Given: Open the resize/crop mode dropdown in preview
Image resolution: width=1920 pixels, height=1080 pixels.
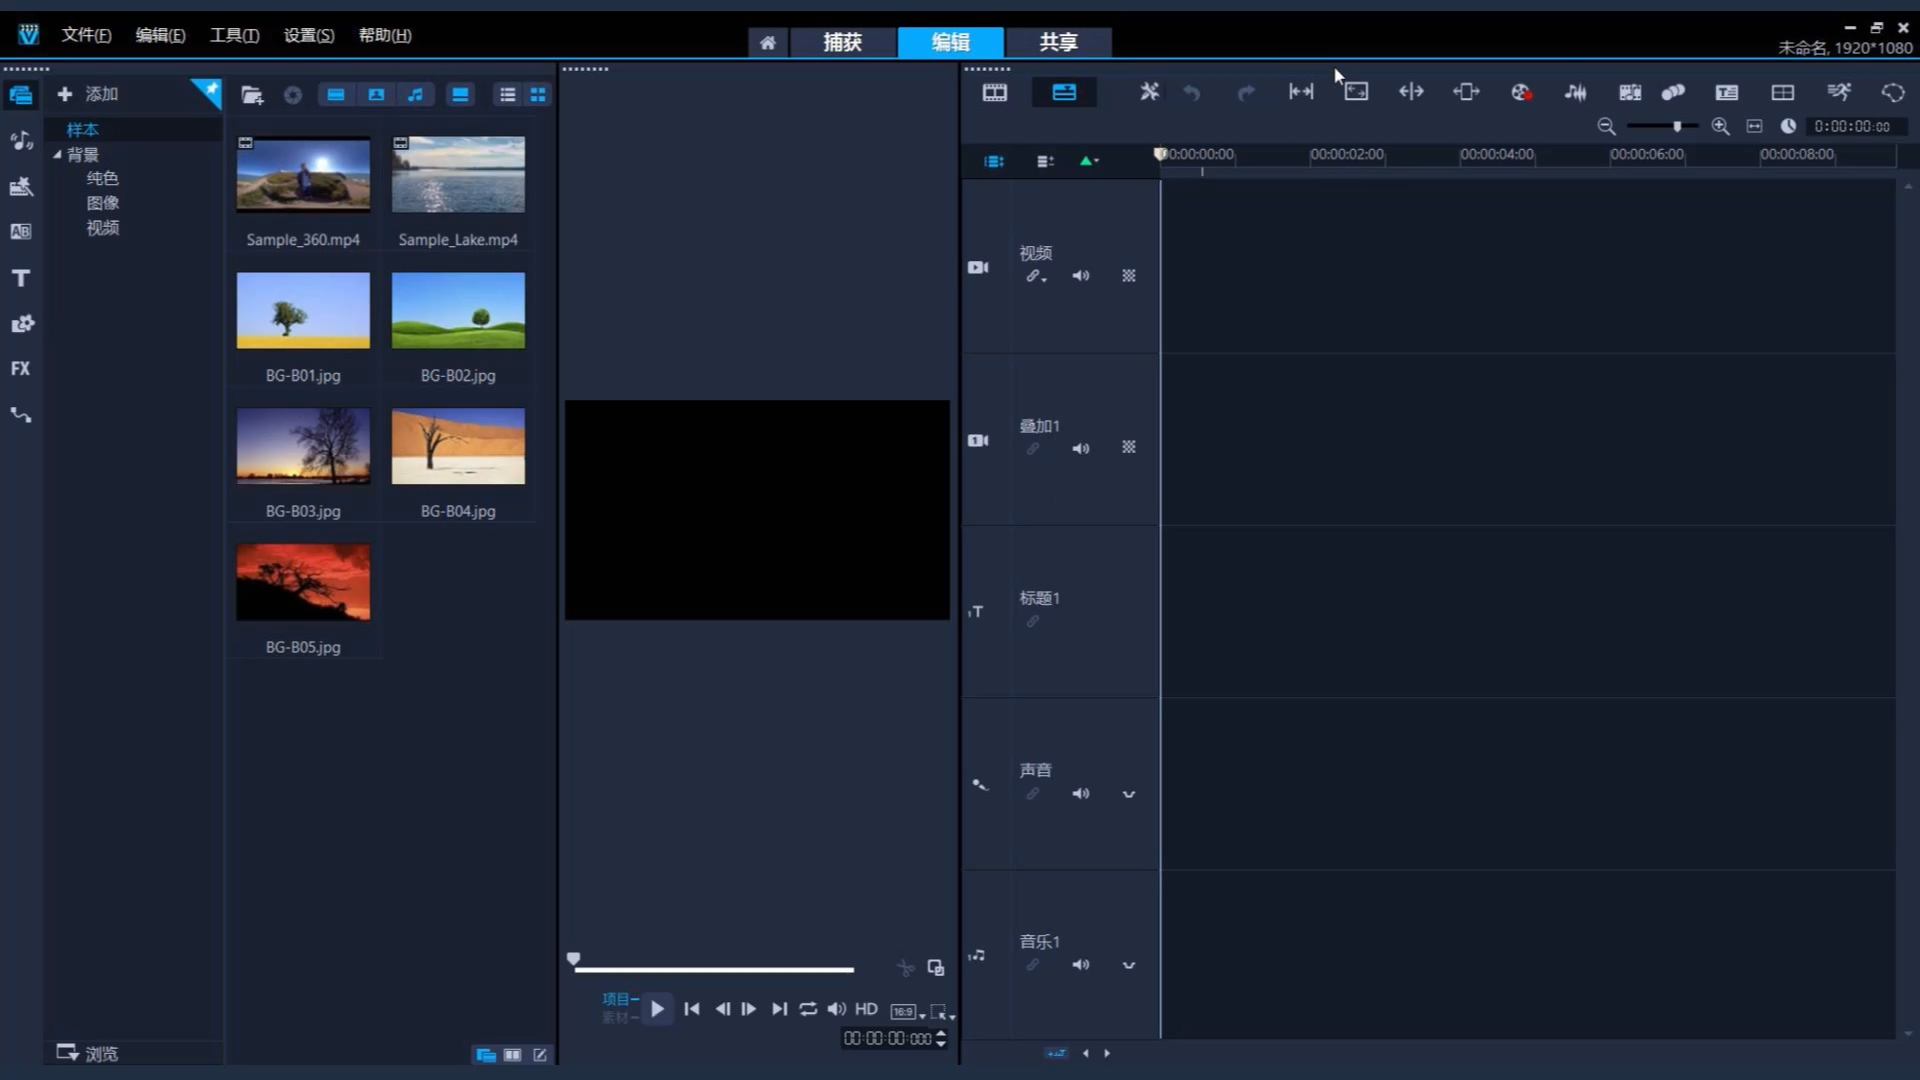Looking at the screenshot, I should (942, 1012).
